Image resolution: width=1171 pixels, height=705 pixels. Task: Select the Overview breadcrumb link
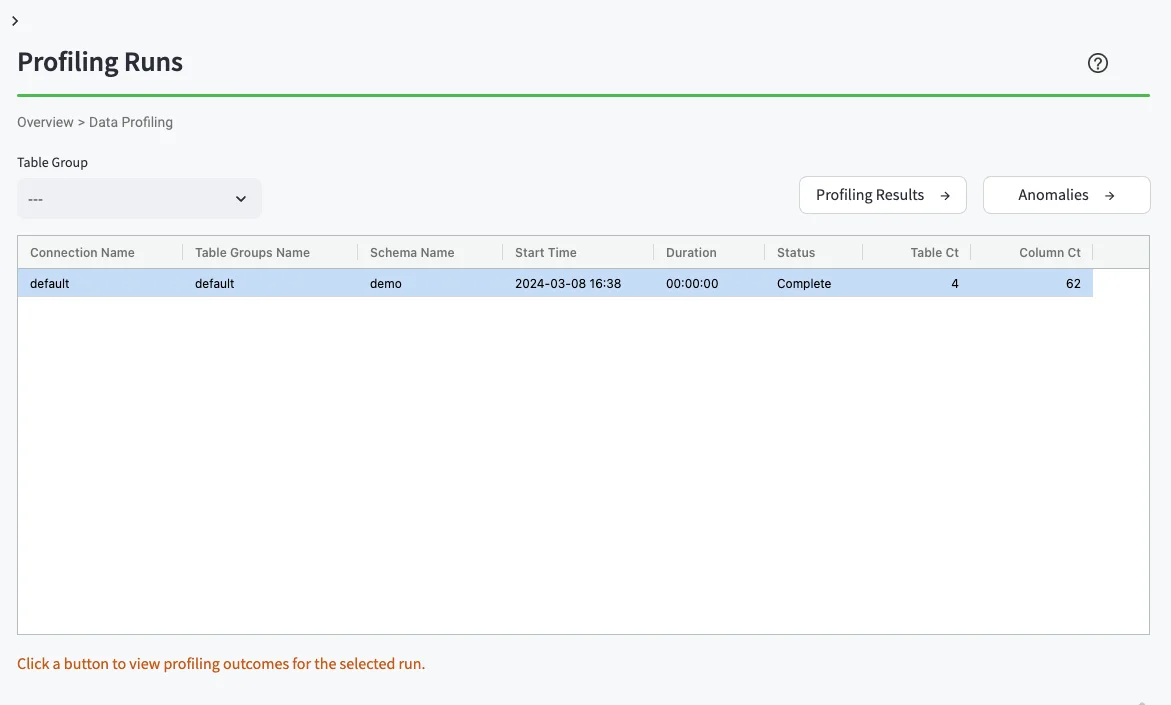click(45, 121)
